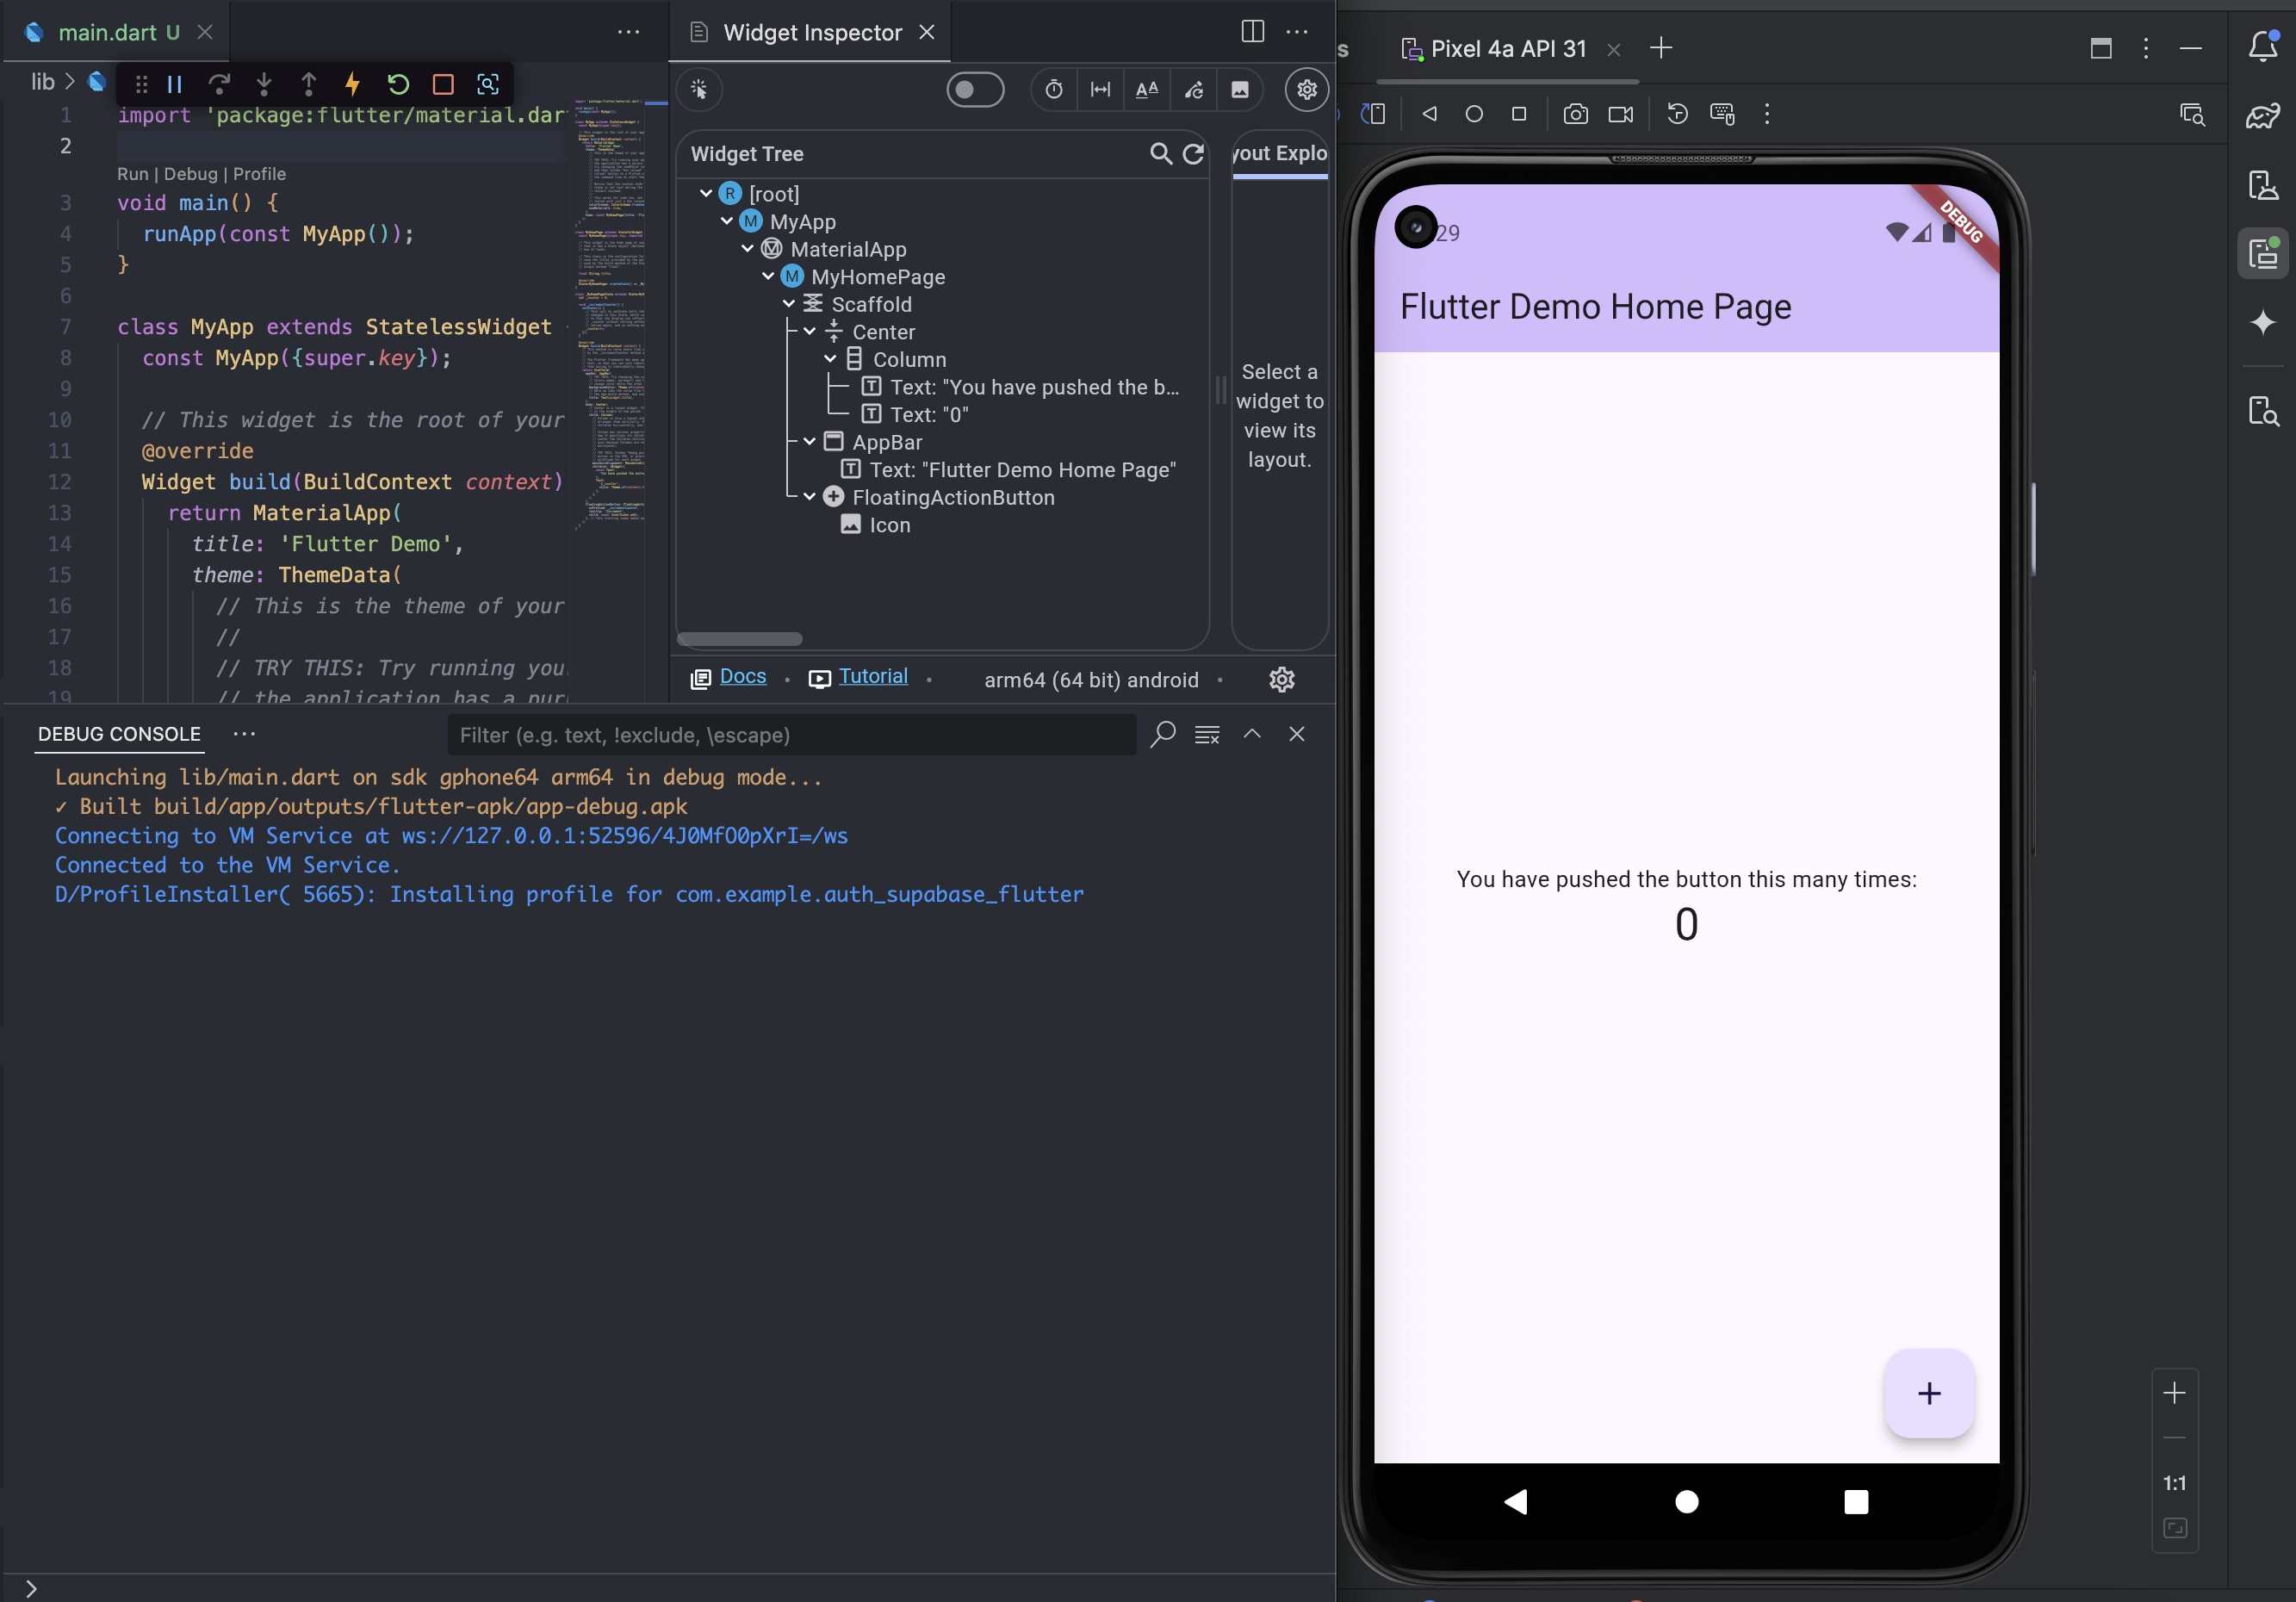The width and height of the screenshot is (2296, 1602).
Task: Click the Step Out debug icon
Action: click(309, 85)
